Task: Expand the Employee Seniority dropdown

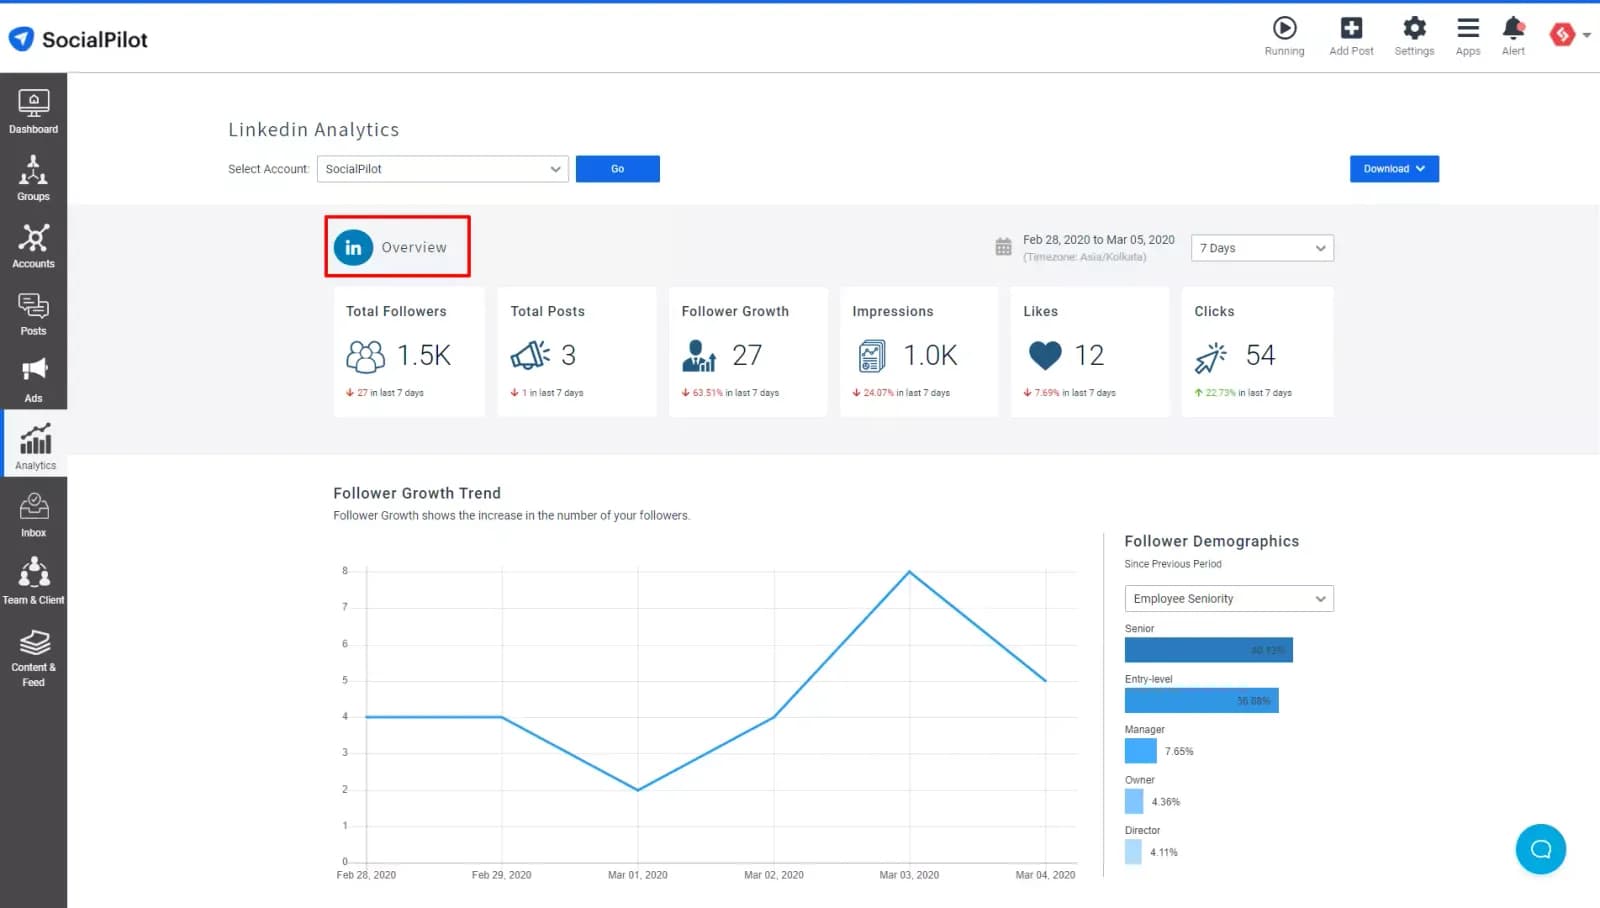Action: coord(1229,599)
